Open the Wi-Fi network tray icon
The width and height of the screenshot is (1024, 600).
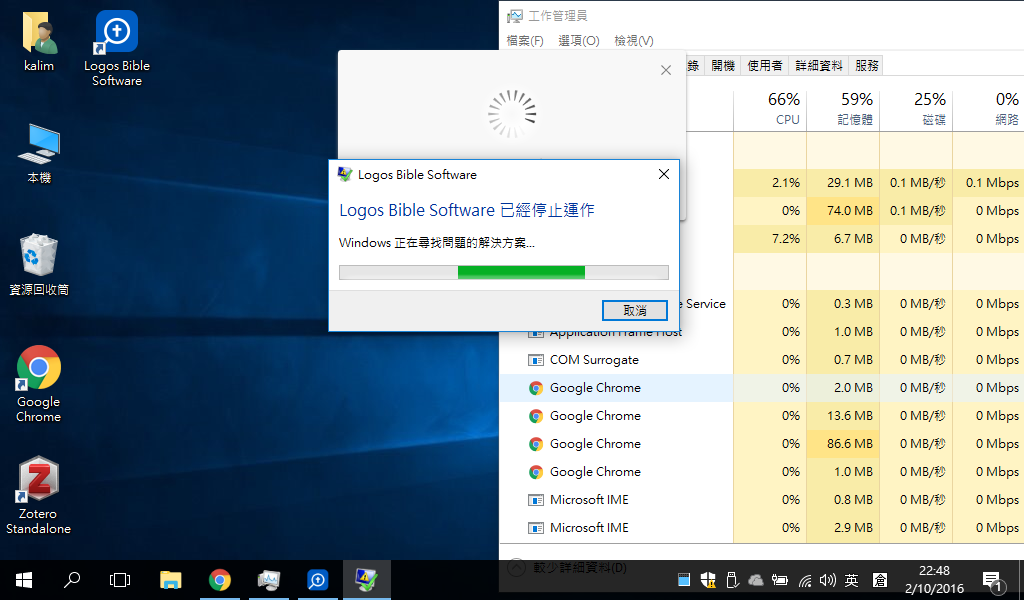click(805, 580)
